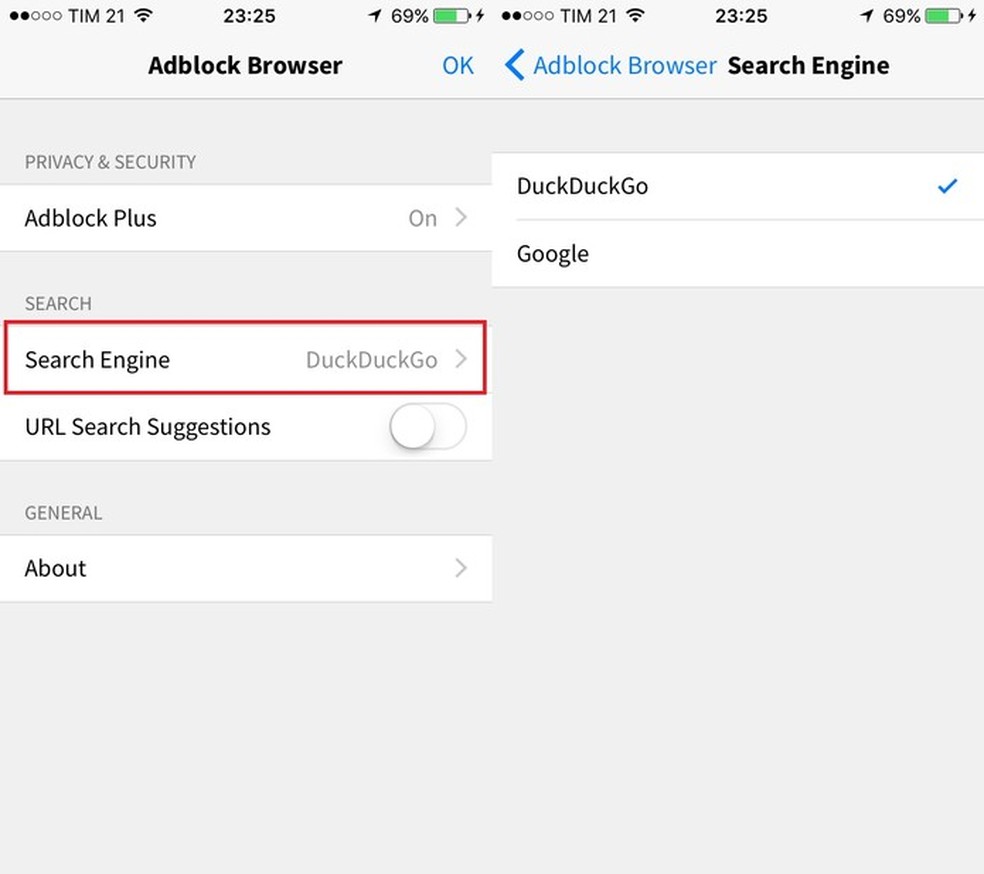This screenshot has height=874, width=984.
Task: Toggle the URL Search Suggestions switch
Action: (427, 428)
